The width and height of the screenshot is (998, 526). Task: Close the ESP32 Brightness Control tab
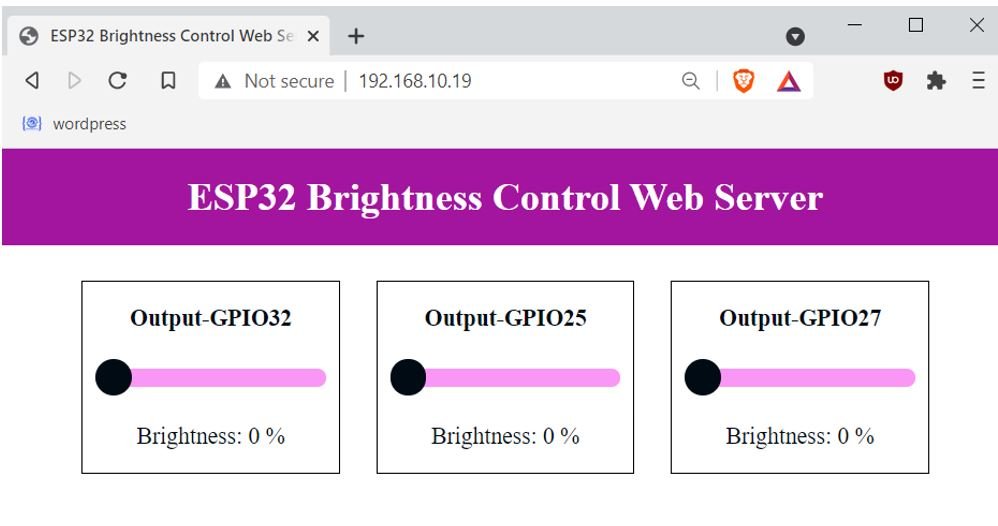[313, 36]
